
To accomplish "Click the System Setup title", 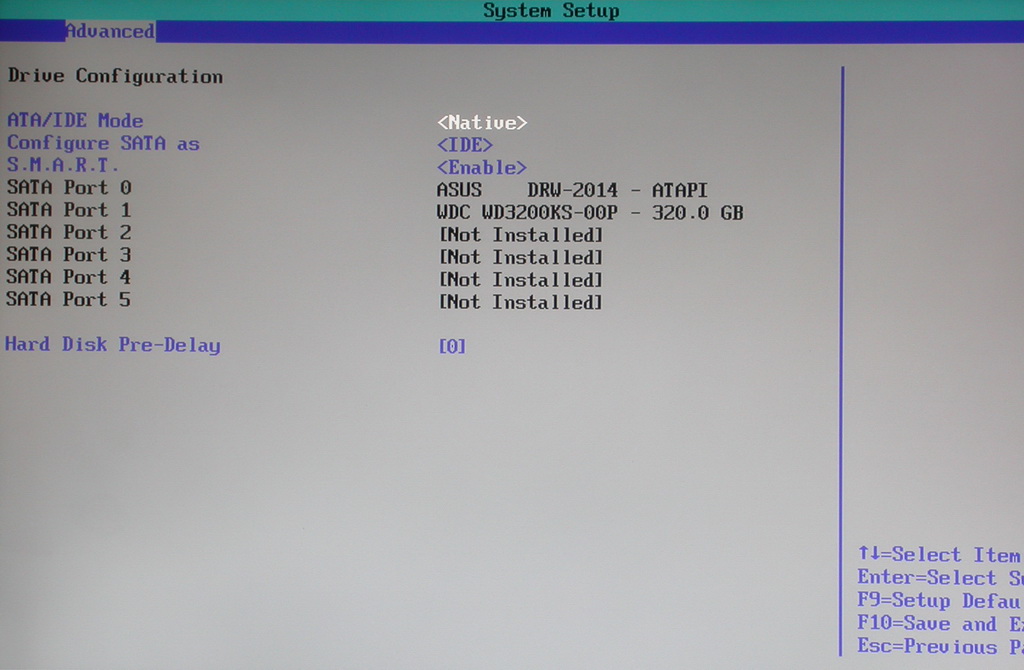I will click(551, 10).
